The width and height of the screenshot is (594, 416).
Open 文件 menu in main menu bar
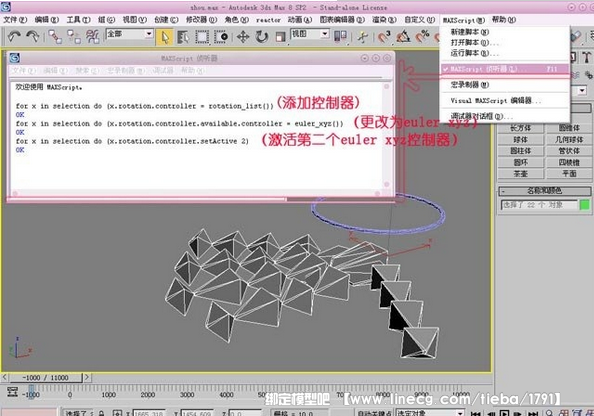[x=15, y=20]
